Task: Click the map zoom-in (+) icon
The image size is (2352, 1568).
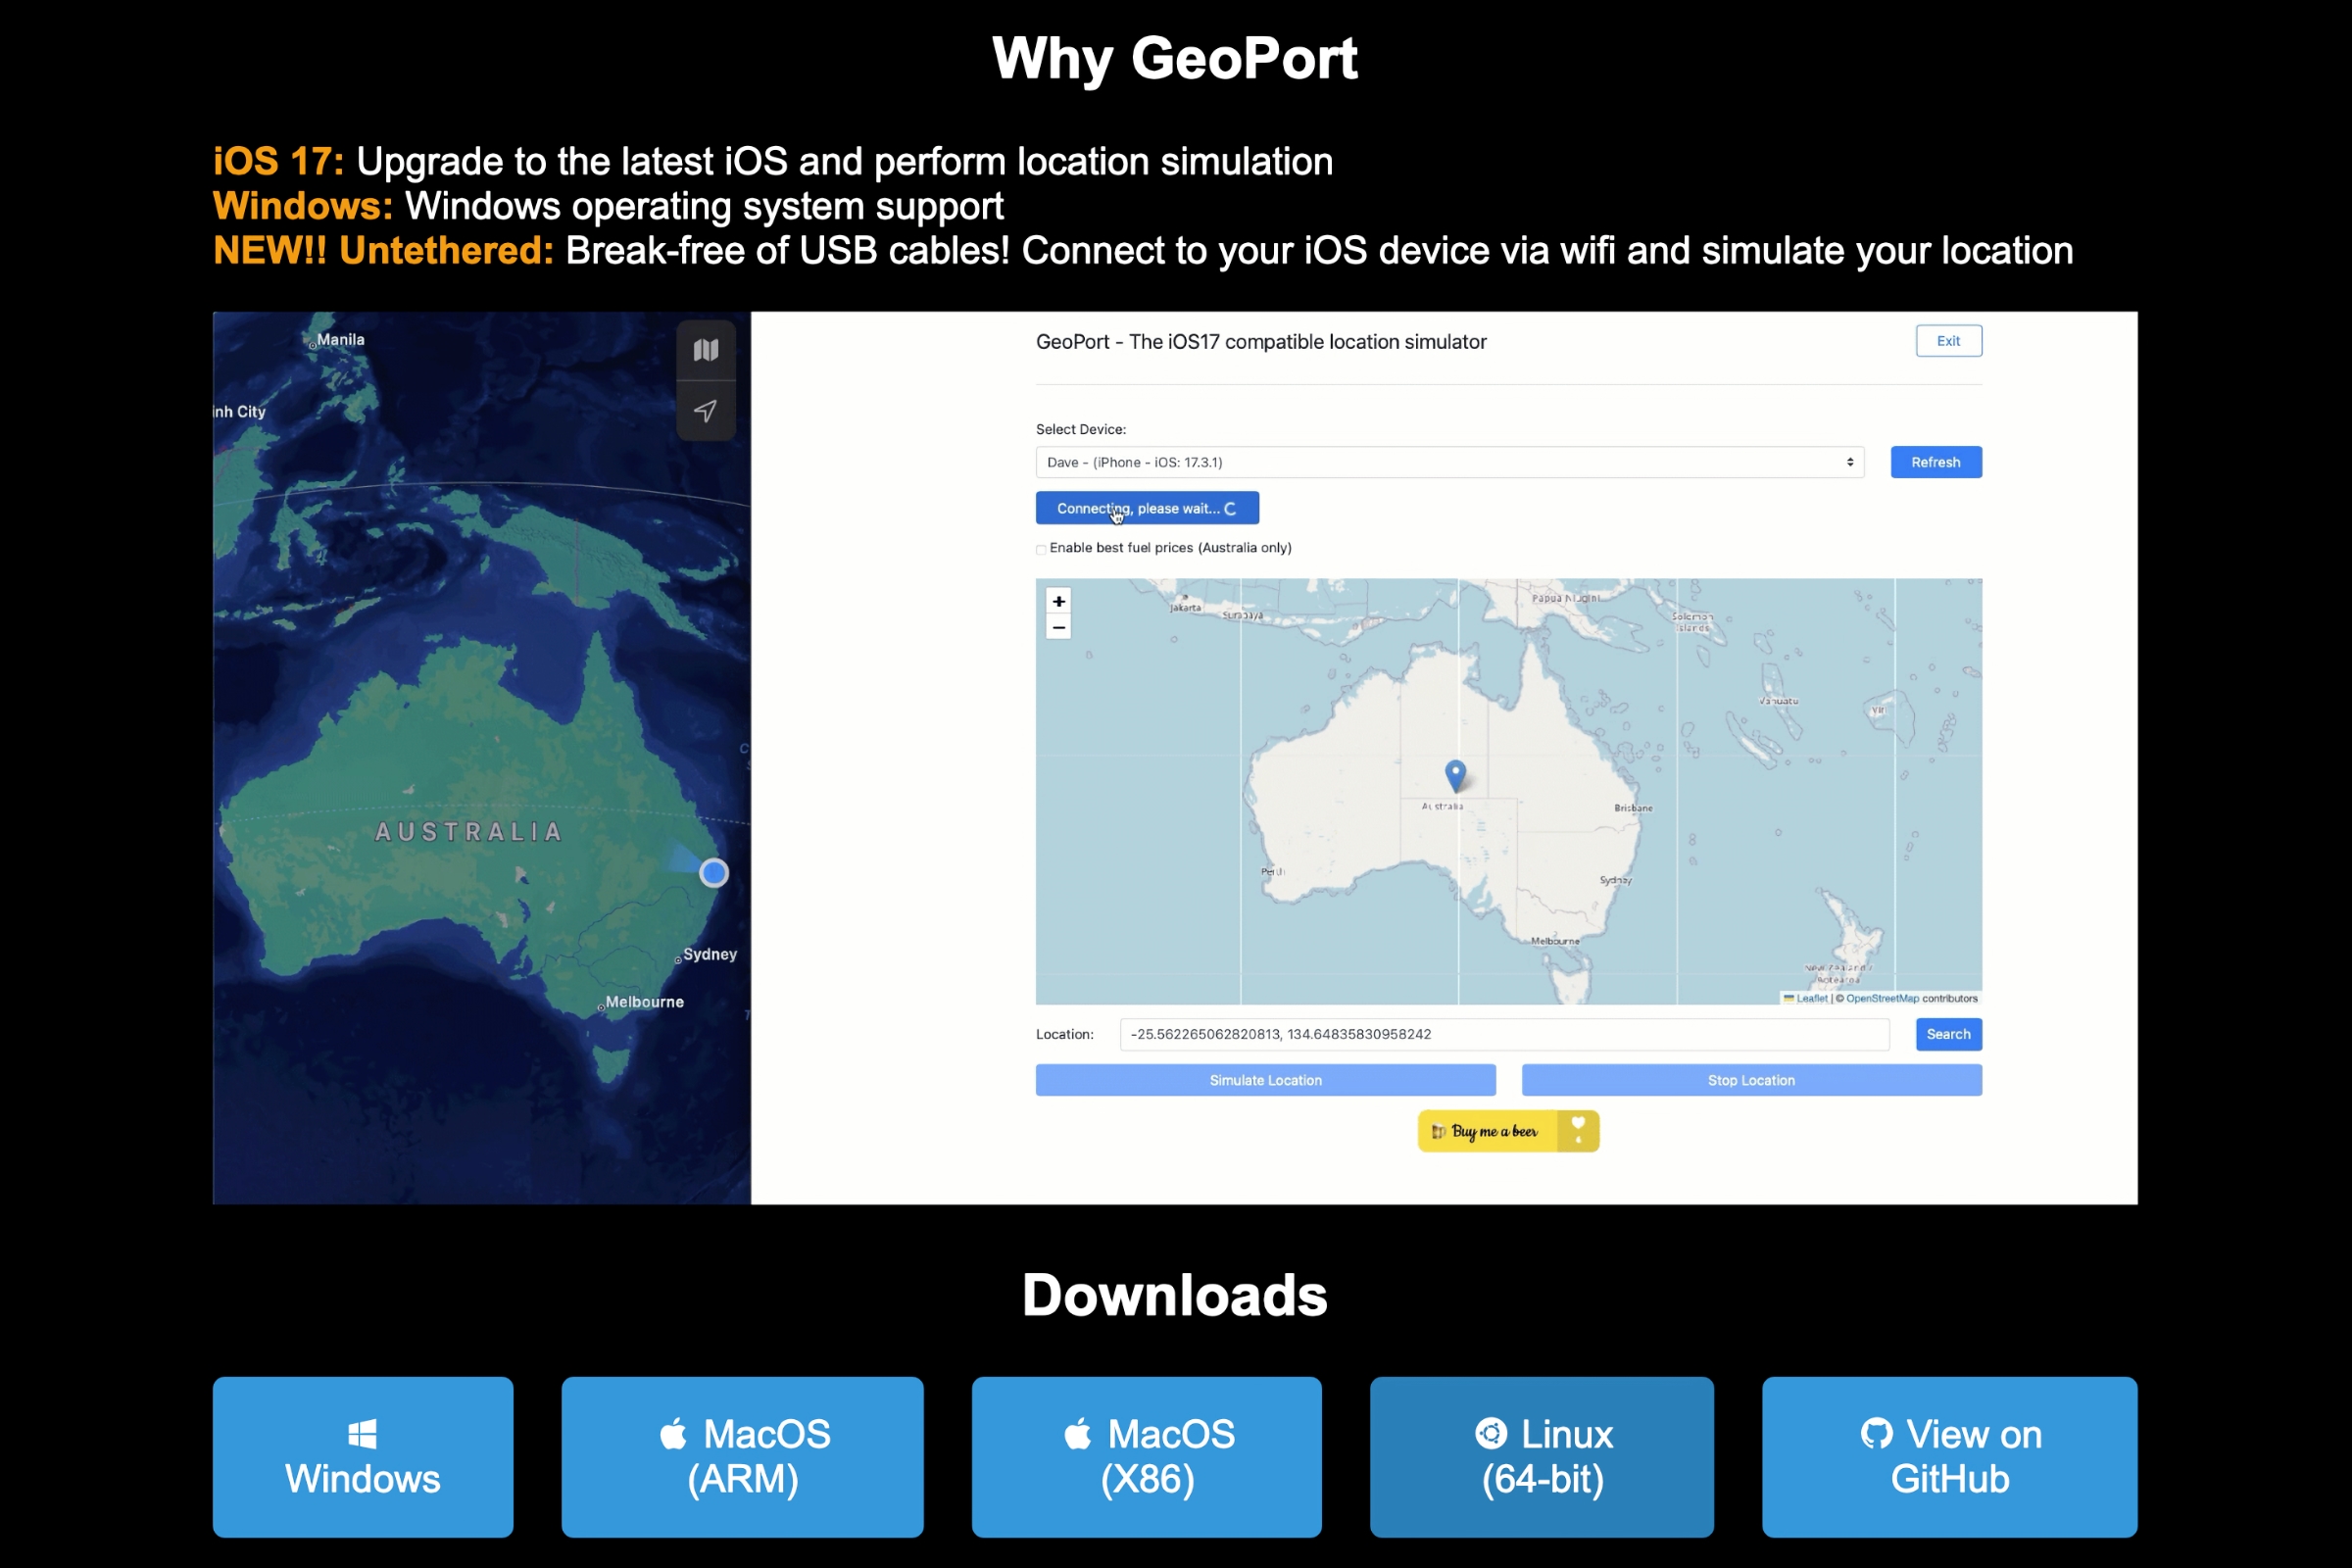Action: coord(1058,600)
